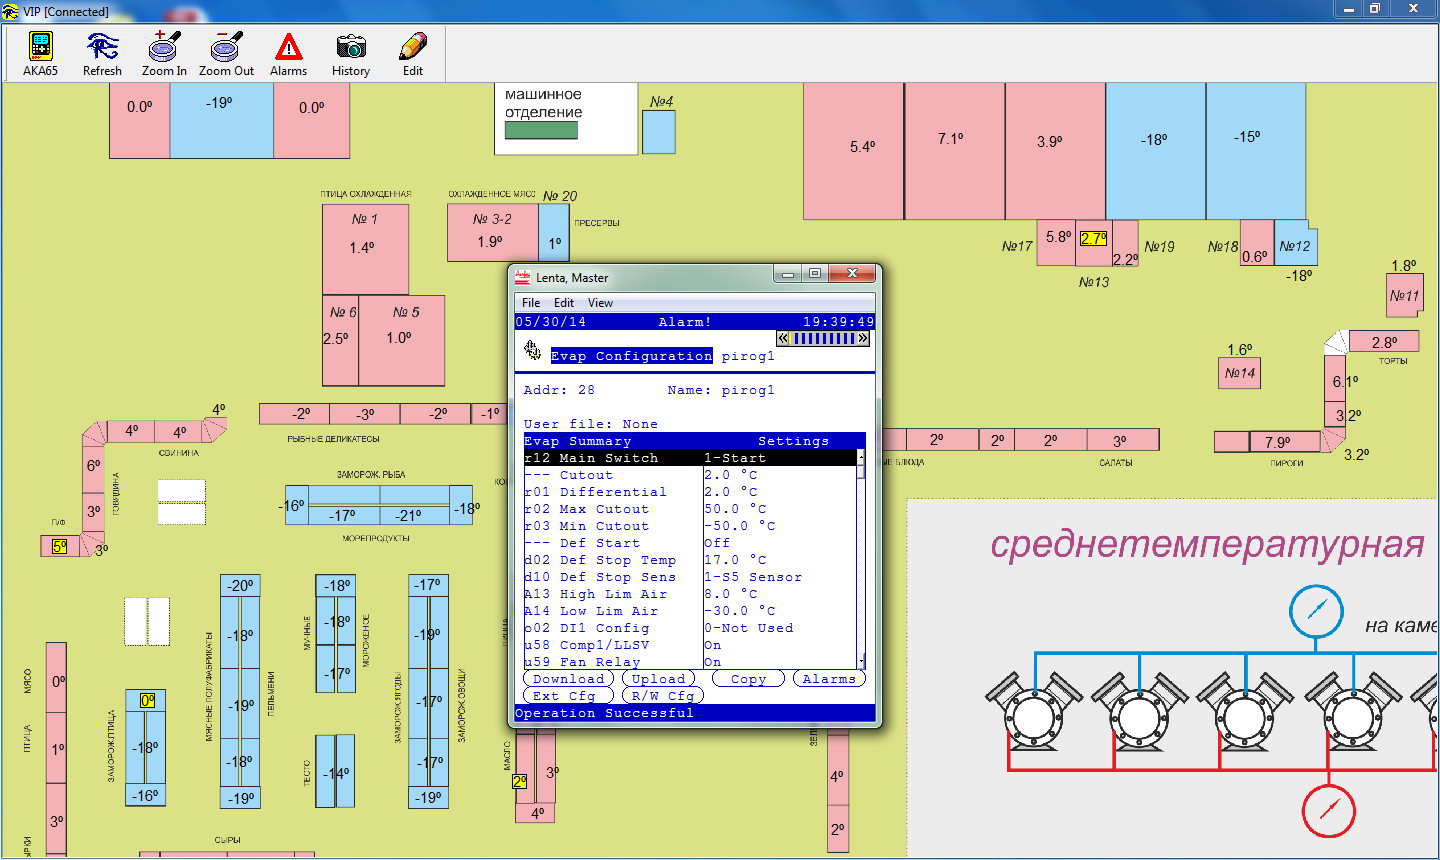Click the VIP application title bar icon
1440x860 pixels.
coord(11,11)
